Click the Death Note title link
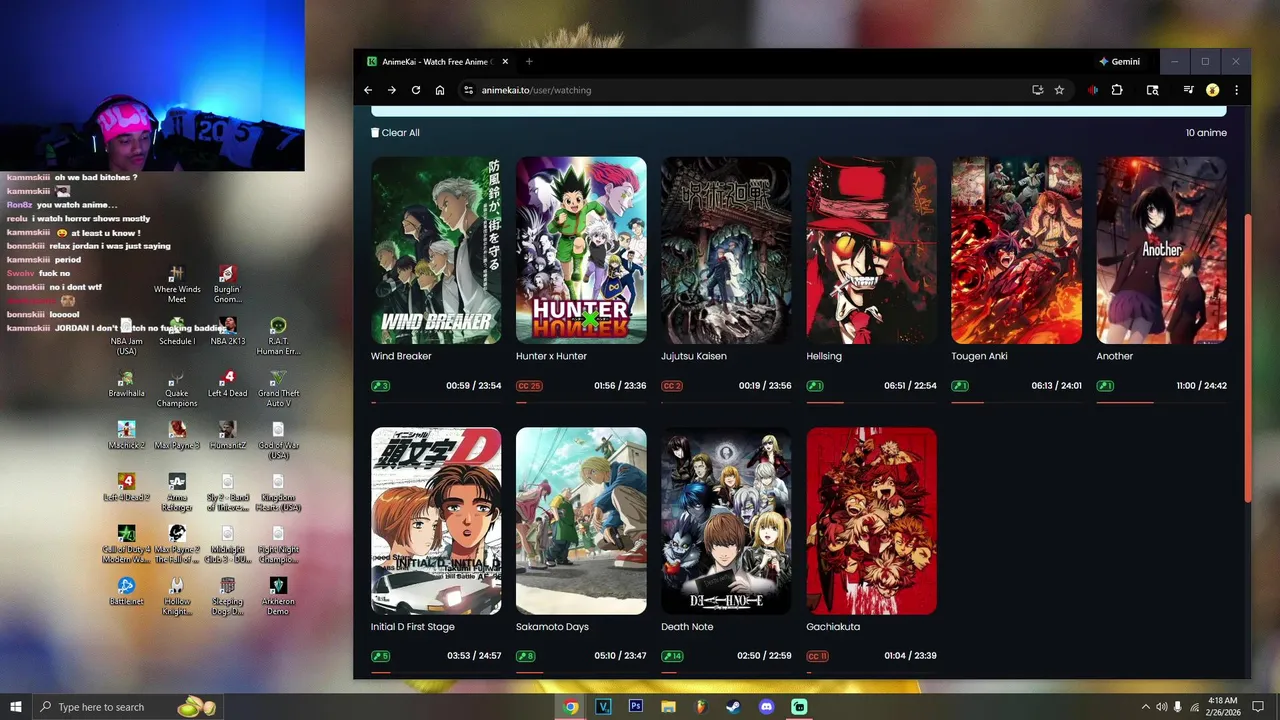Image resolution: width=1280 pixels, height=720 pixels. (x=687, y=627)
